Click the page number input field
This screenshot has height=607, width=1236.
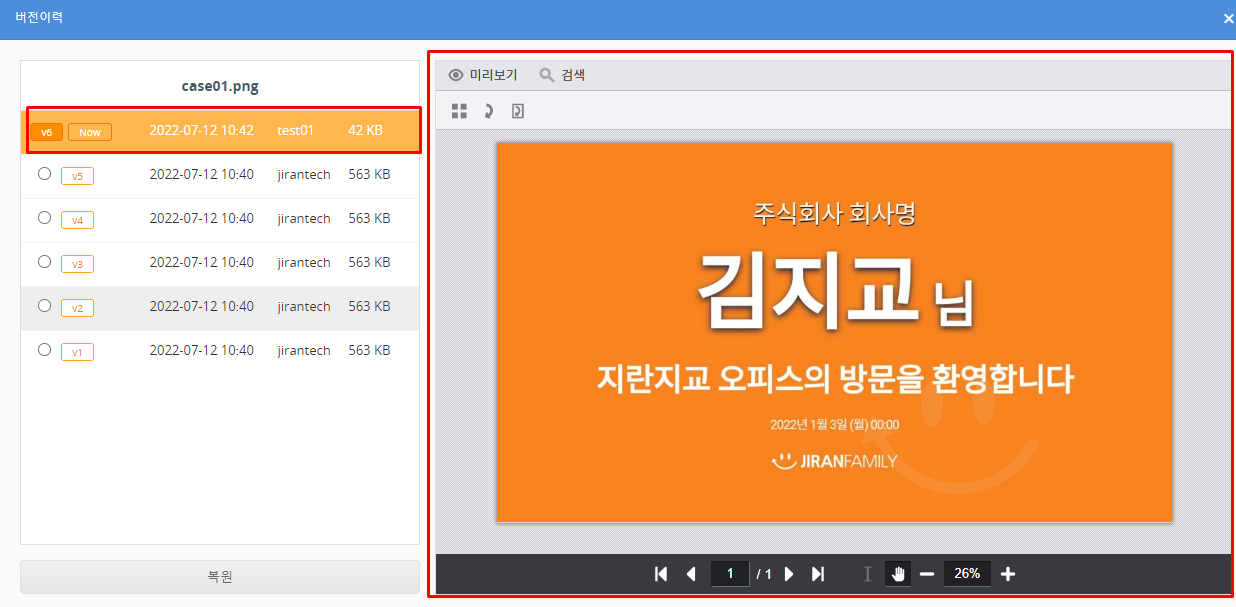point(730,574)
